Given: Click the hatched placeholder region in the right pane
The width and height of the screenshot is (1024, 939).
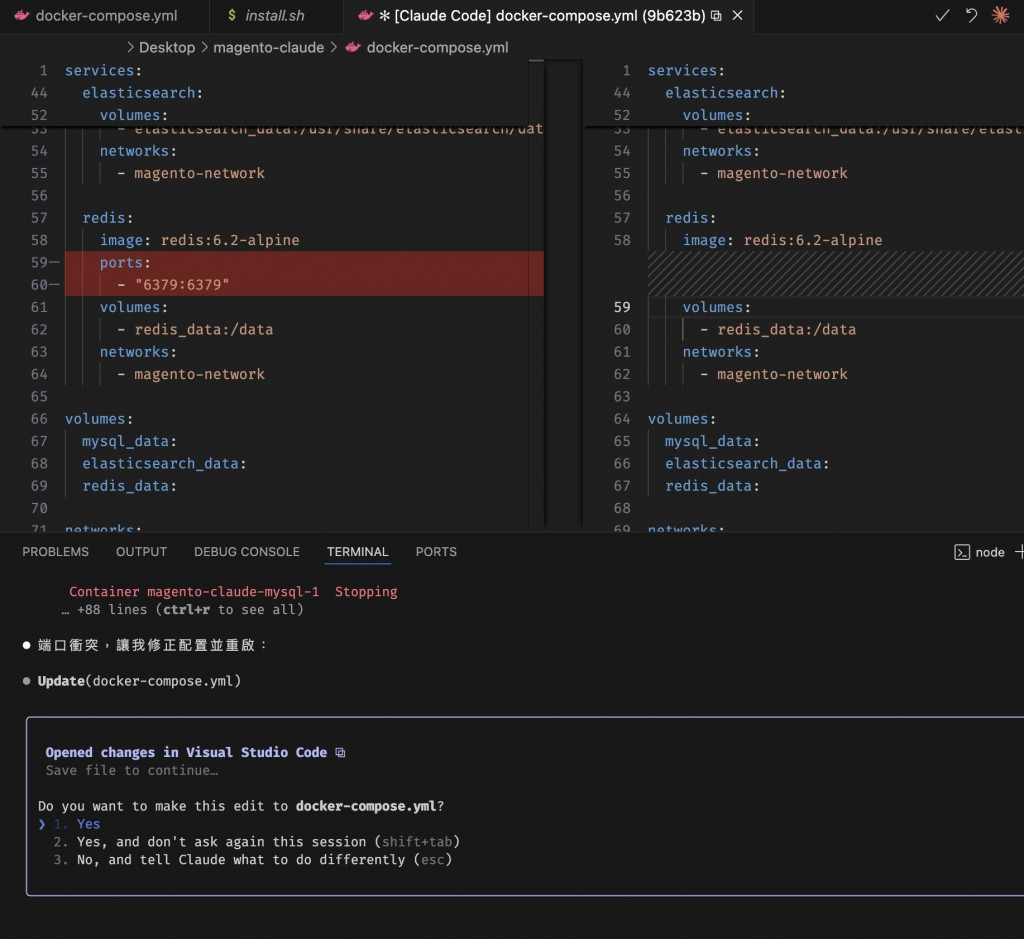Looking at the screenshot, I should pyautogui.click(x=835, y=274).
